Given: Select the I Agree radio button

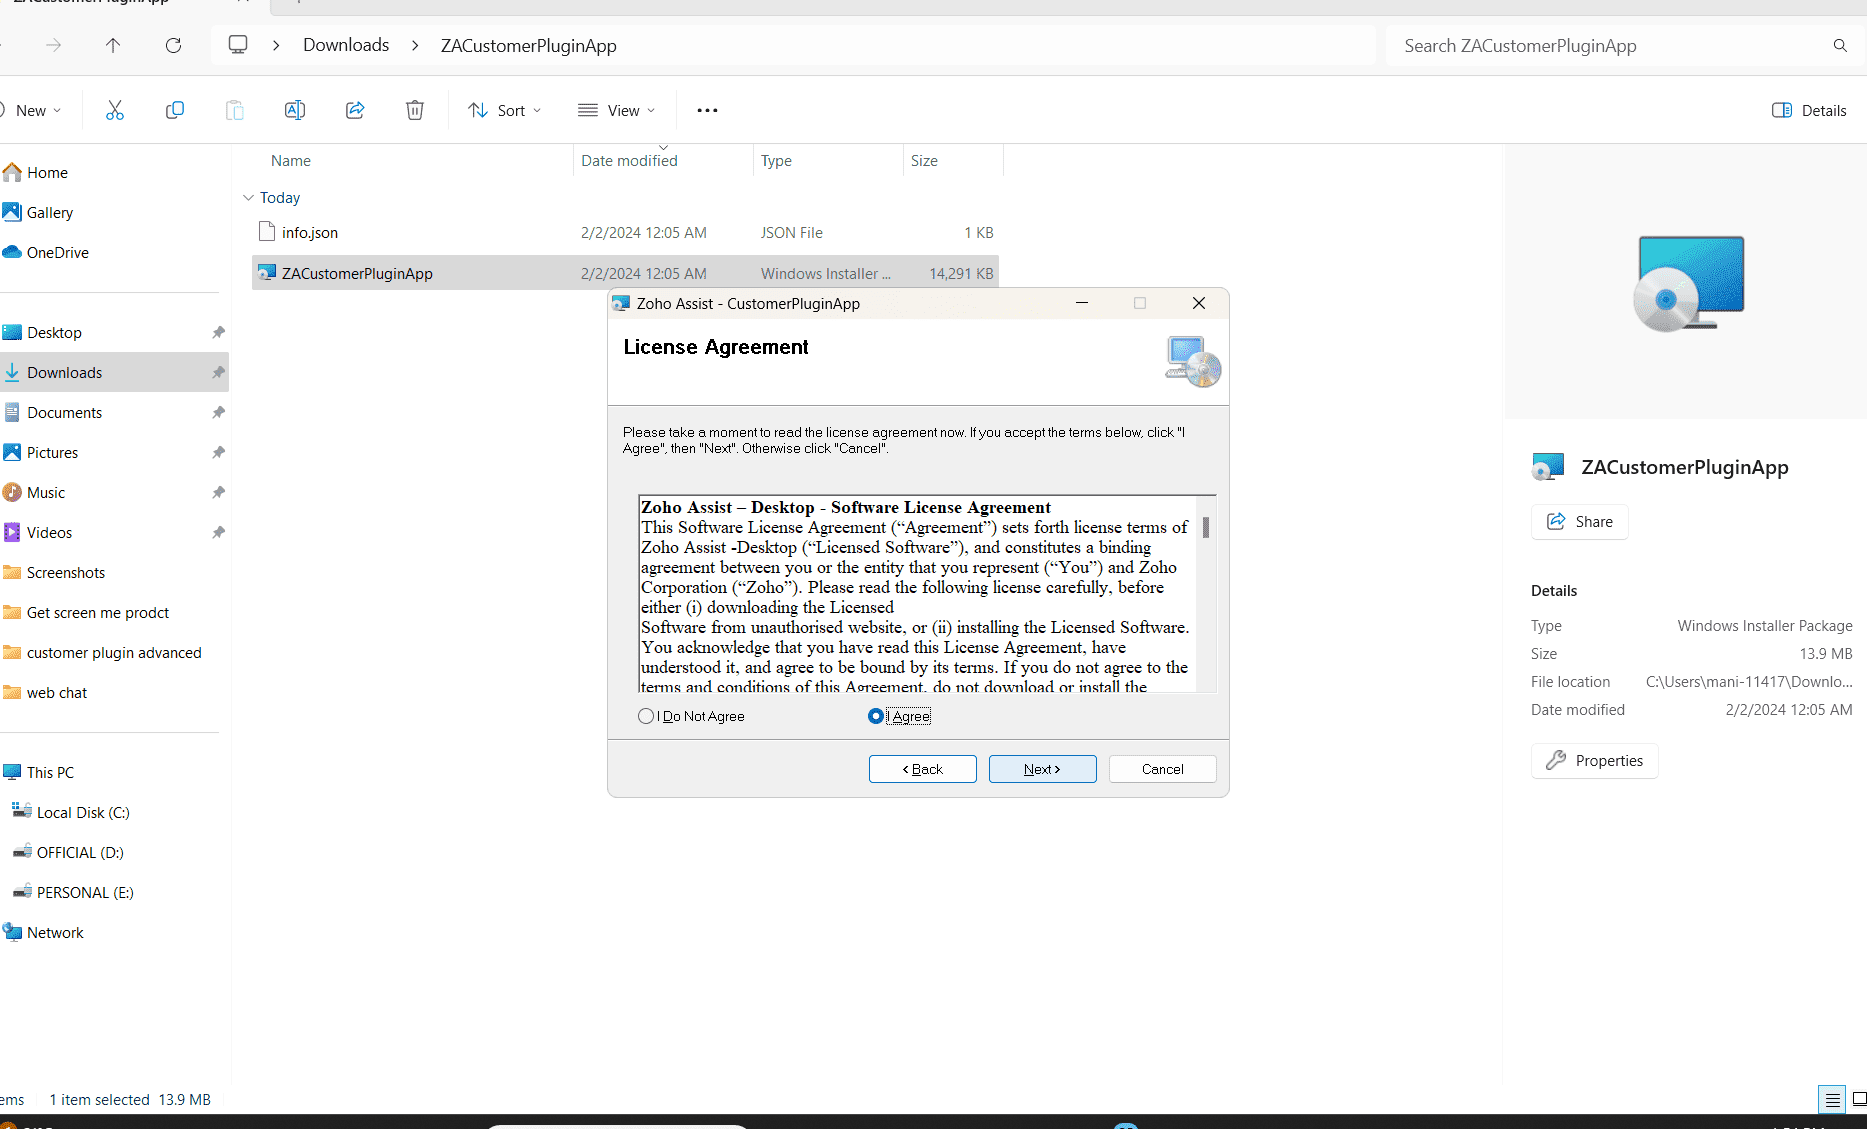Looking at the screenshot, I should [x=876, y=716].
